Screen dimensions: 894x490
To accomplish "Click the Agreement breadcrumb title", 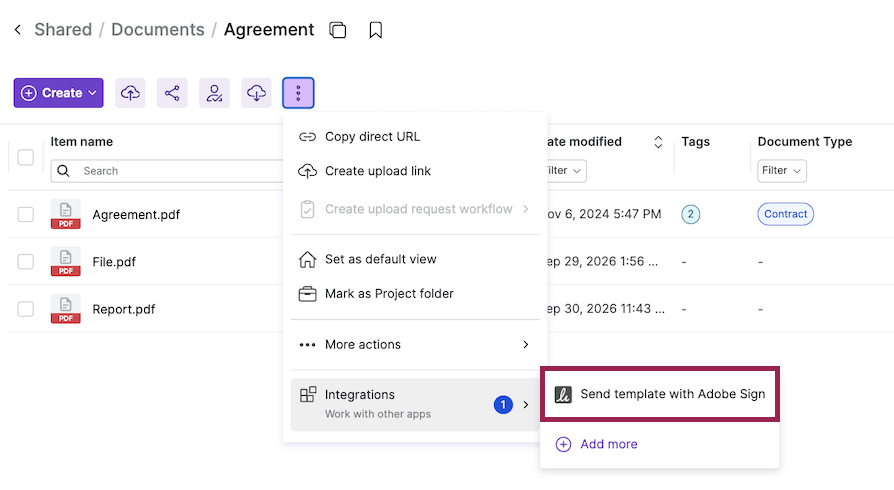I will coord(269,30).
